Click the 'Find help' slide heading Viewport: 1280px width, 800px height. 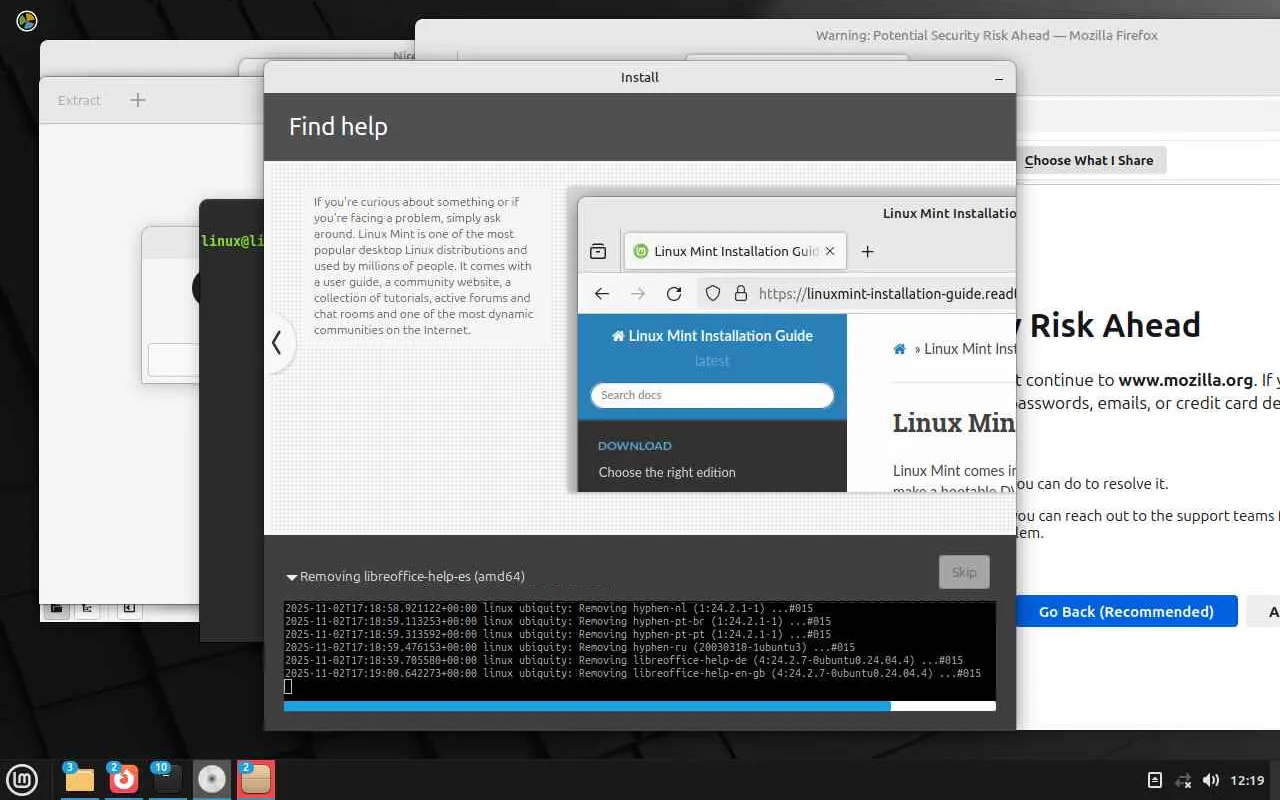click(338, 127)
